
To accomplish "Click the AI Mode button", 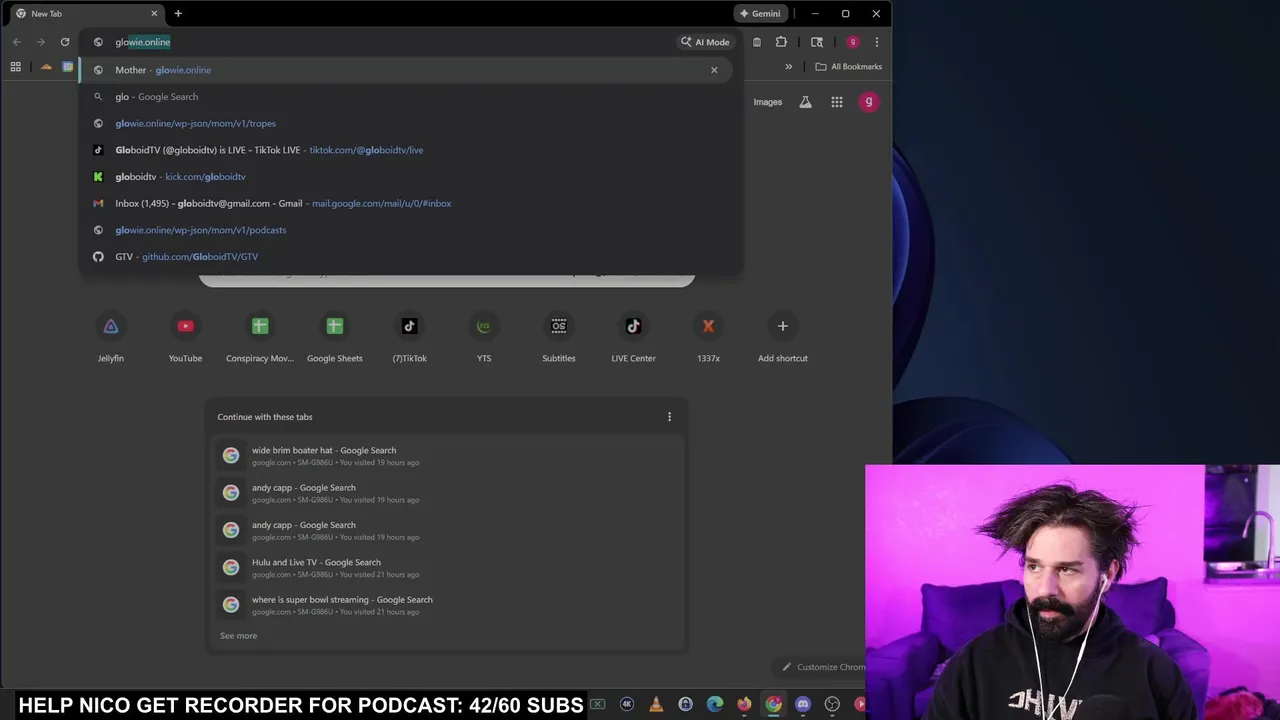I will pyautogui.click(x=705, y=42).
